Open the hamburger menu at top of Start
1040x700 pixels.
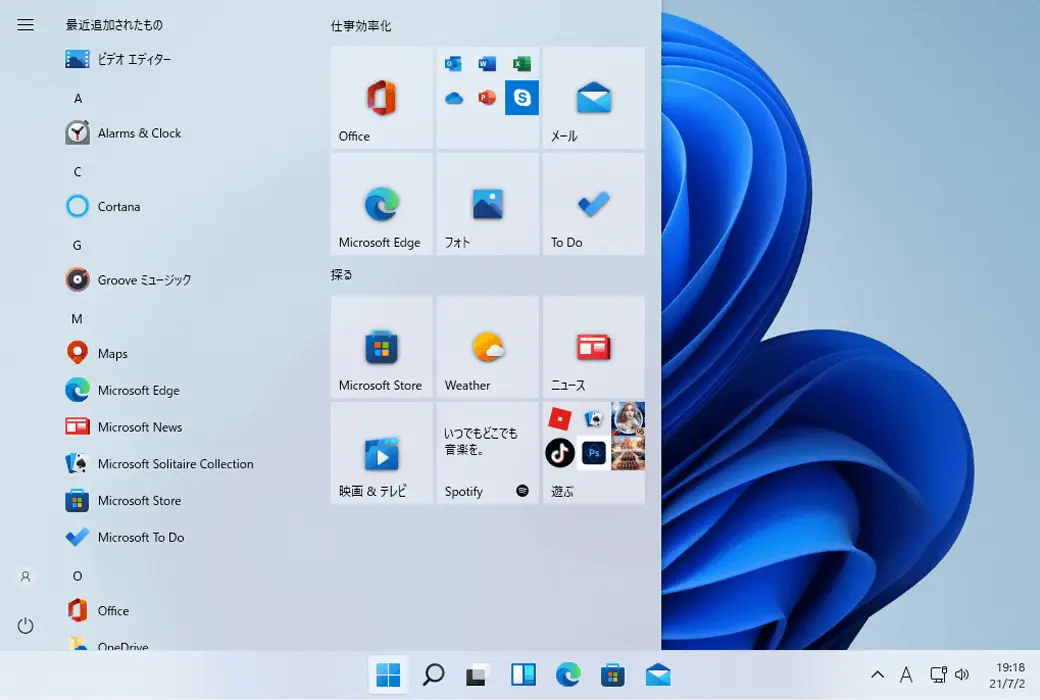25,25
